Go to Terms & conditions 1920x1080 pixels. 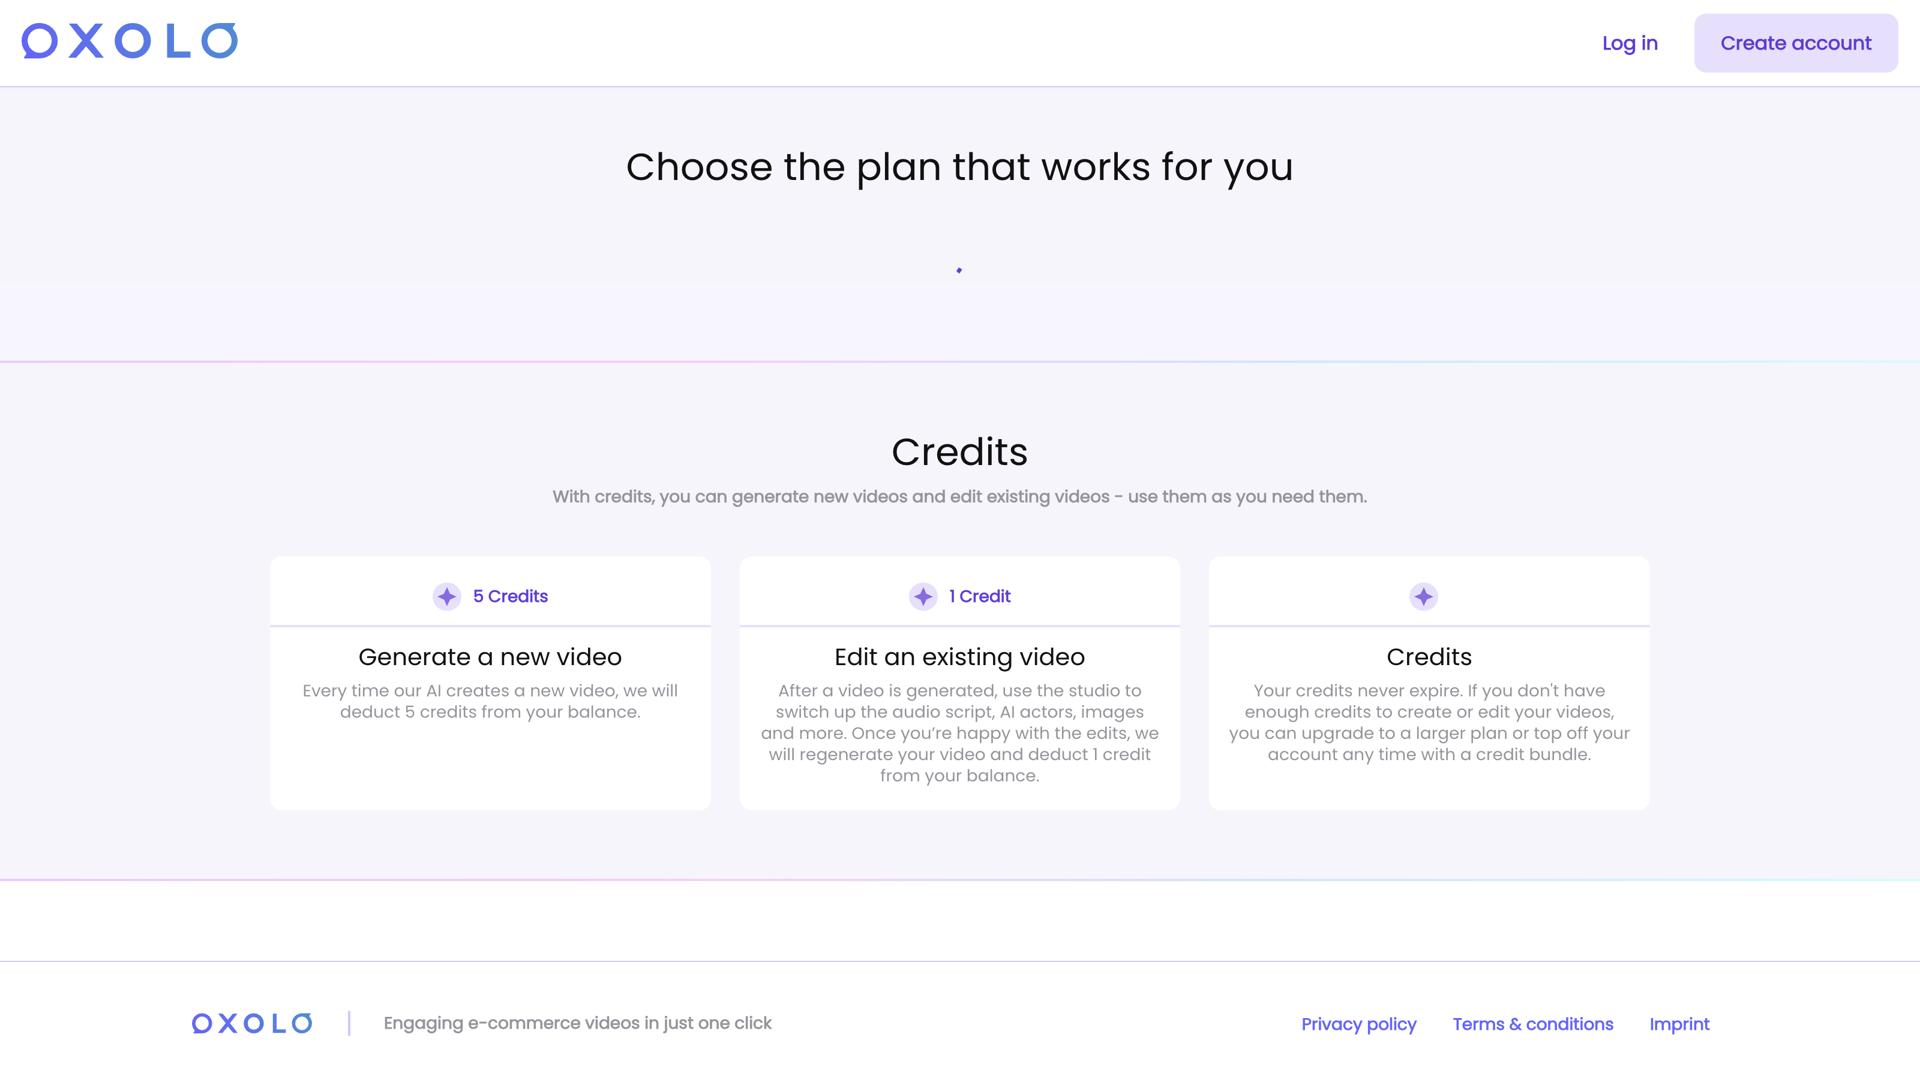click(x=1532, y=1024)
